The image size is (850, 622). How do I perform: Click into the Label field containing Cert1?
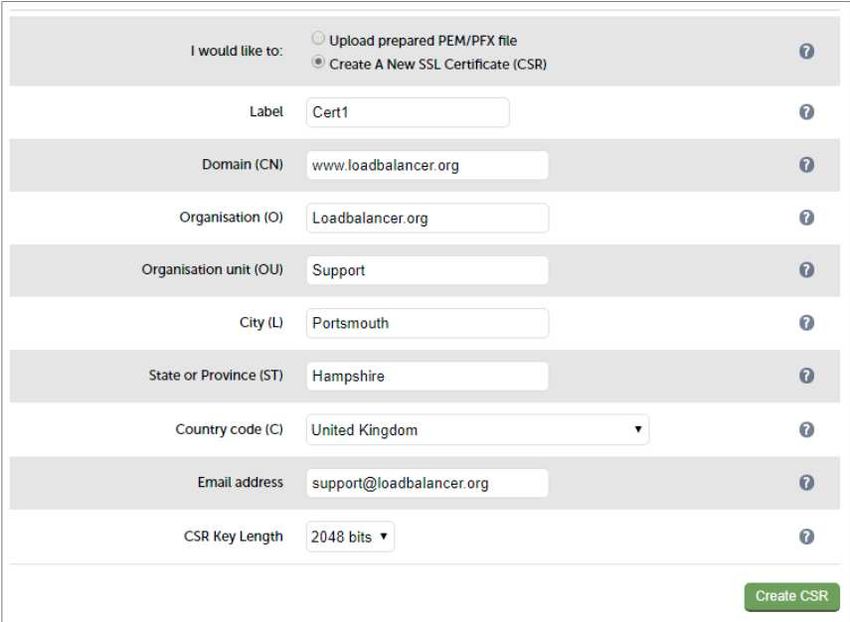[x=408, y=112]
